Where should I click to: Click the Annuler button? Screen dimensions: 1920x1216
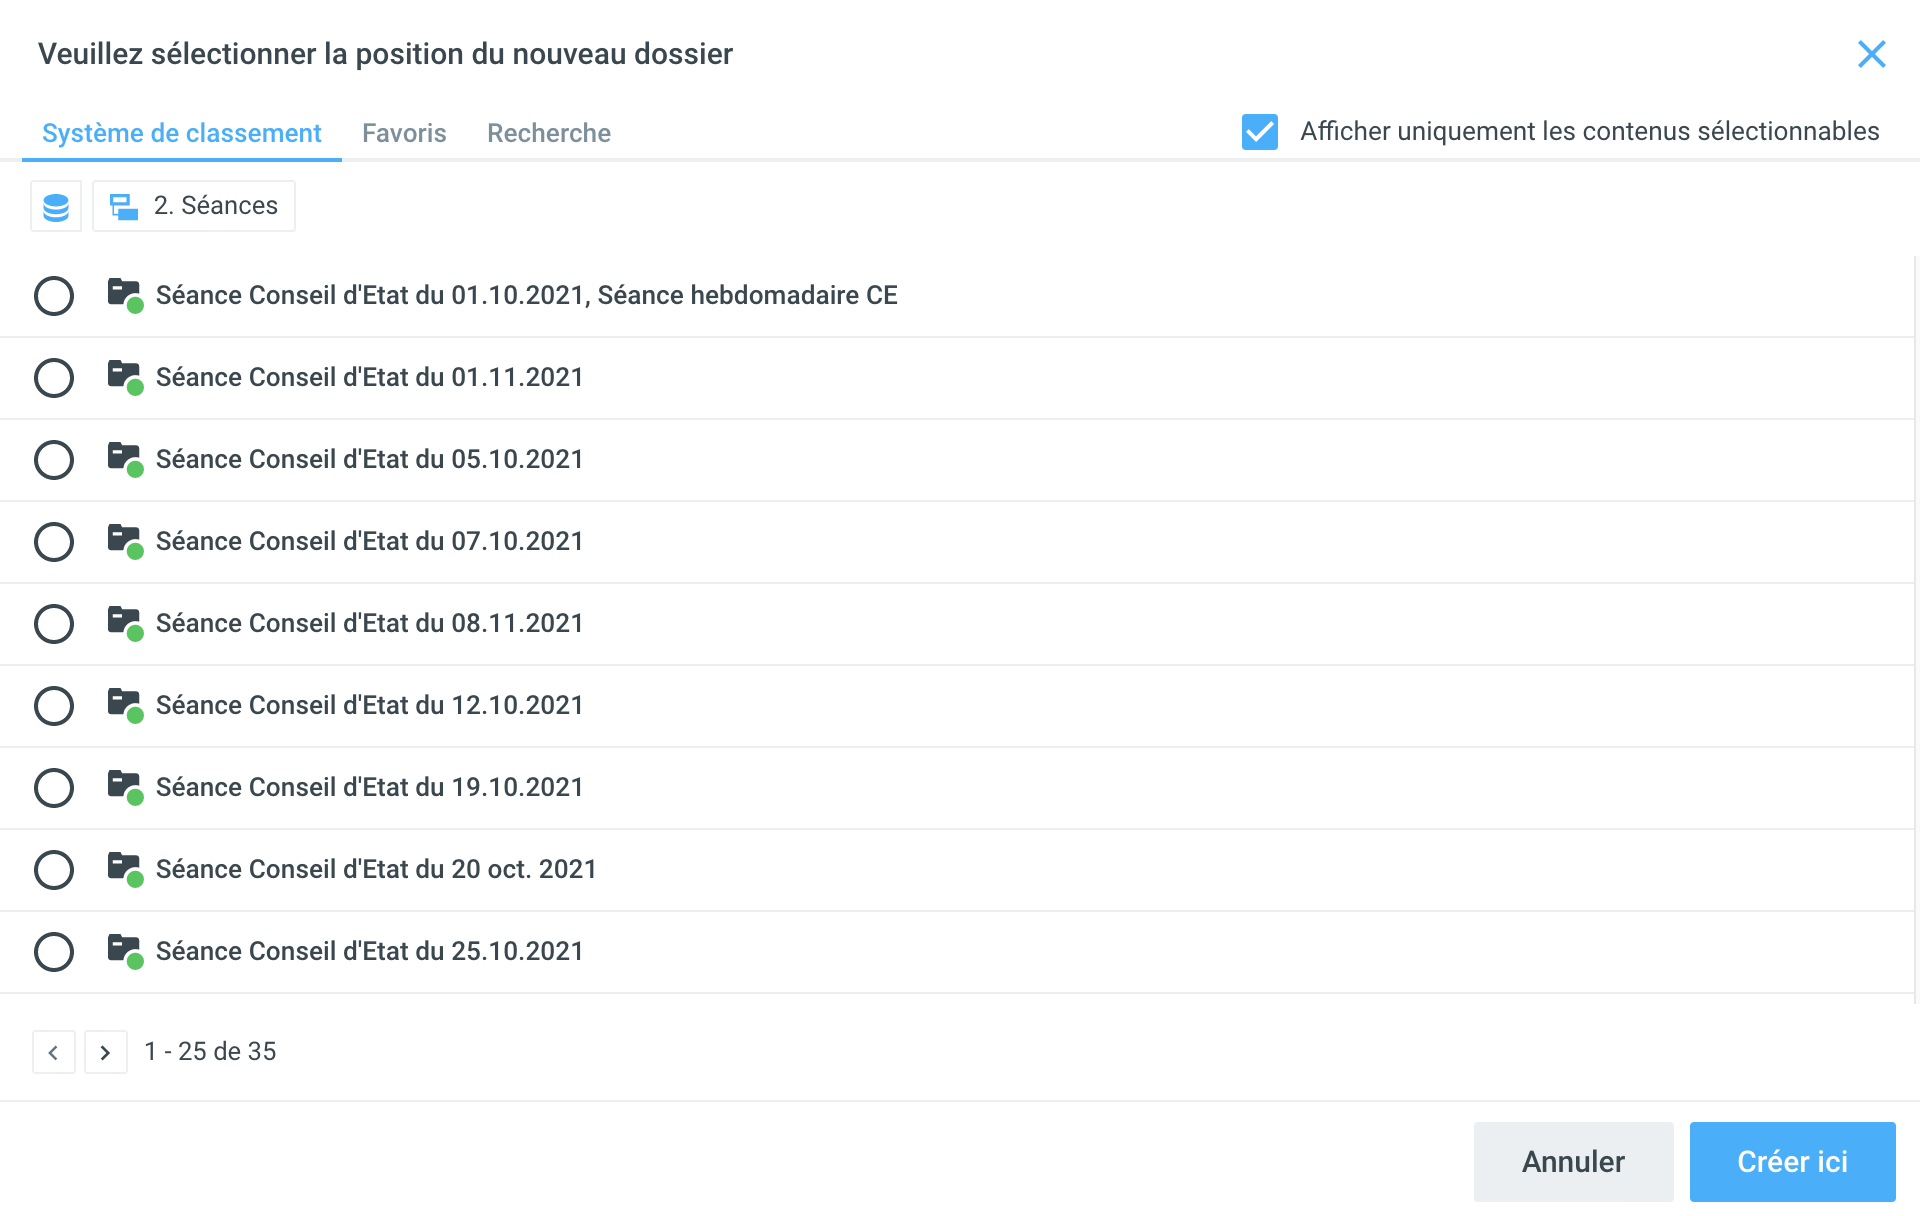click(x=1573, y=1162)
